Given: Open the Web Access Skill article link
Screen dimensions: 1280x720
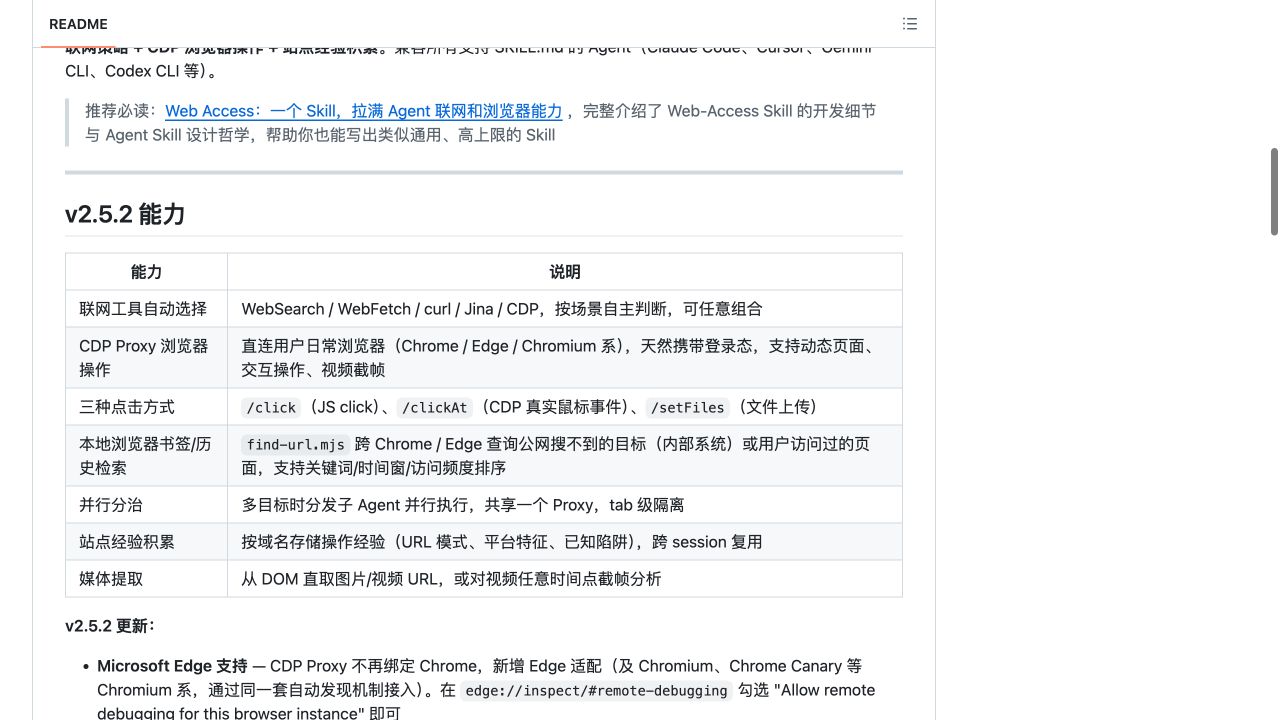Looking at the screenshot, I should tap(364, 111).
